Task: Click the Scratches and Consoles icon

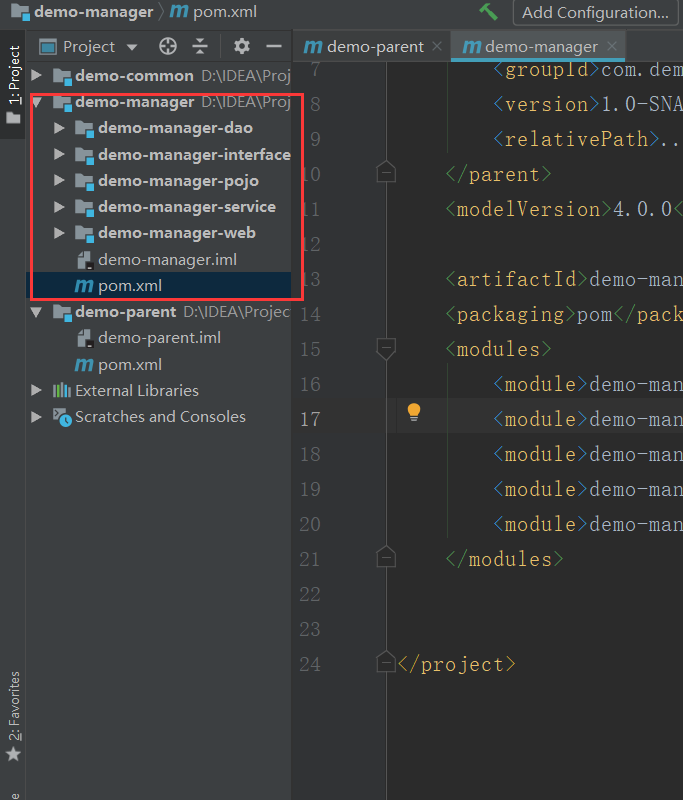Action: pos(62,417)
